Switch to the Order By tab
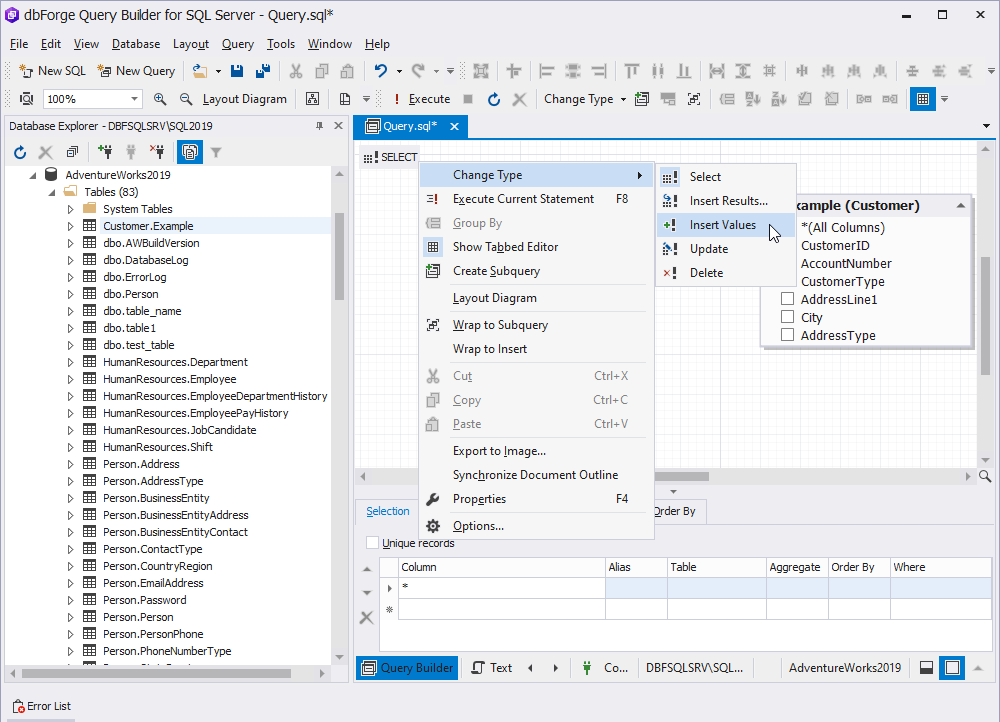Image resolution: width=1000 pixels, height=722 pixels. click(x=675, y=511)
